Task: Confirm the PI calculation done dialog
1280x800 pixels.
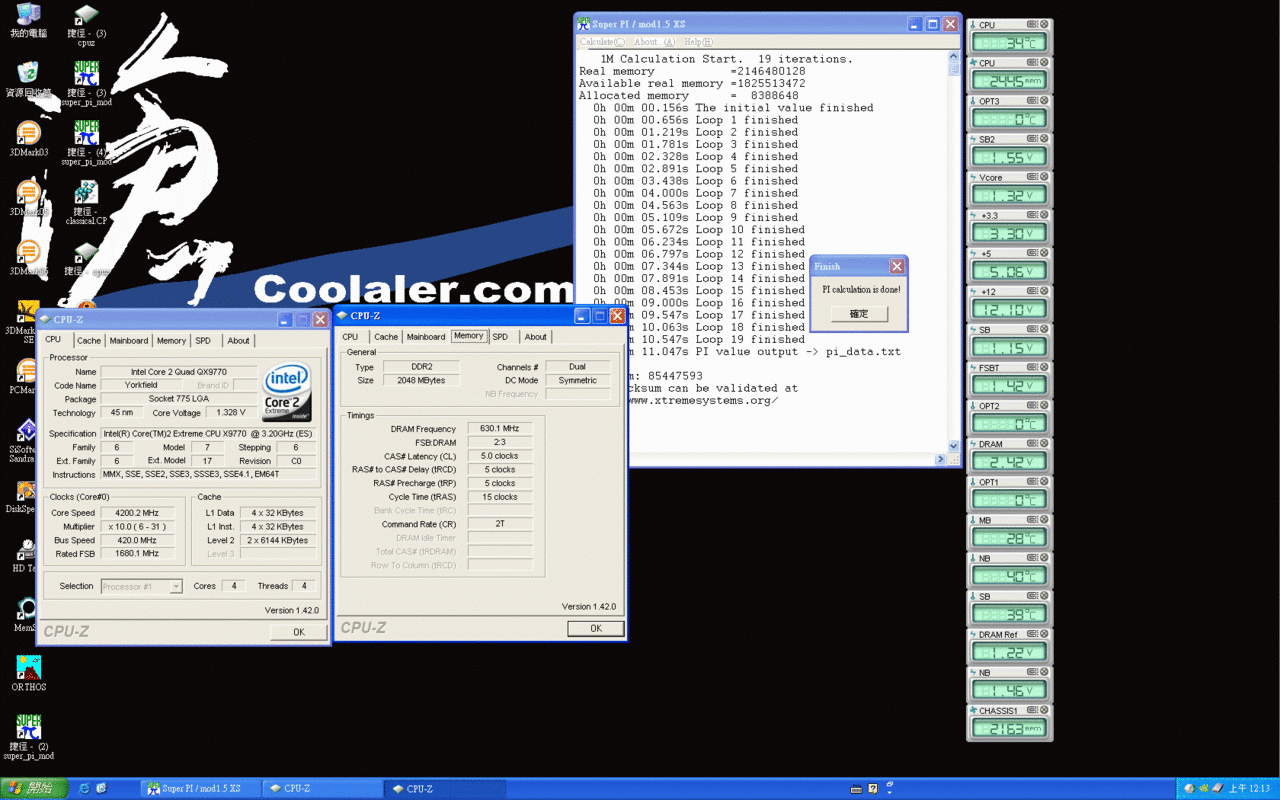Action: coord(859,314)
